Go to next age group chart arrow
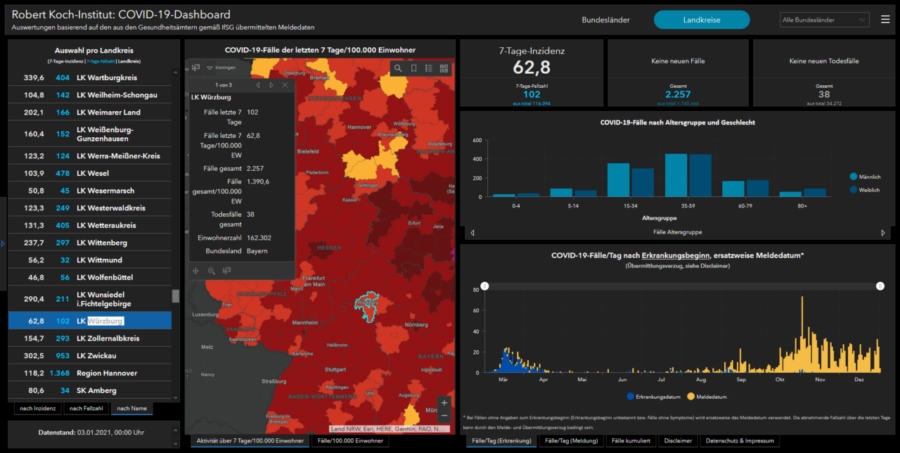Image resolution: width=900 pixels, height=453 pixels. point(884,232)
